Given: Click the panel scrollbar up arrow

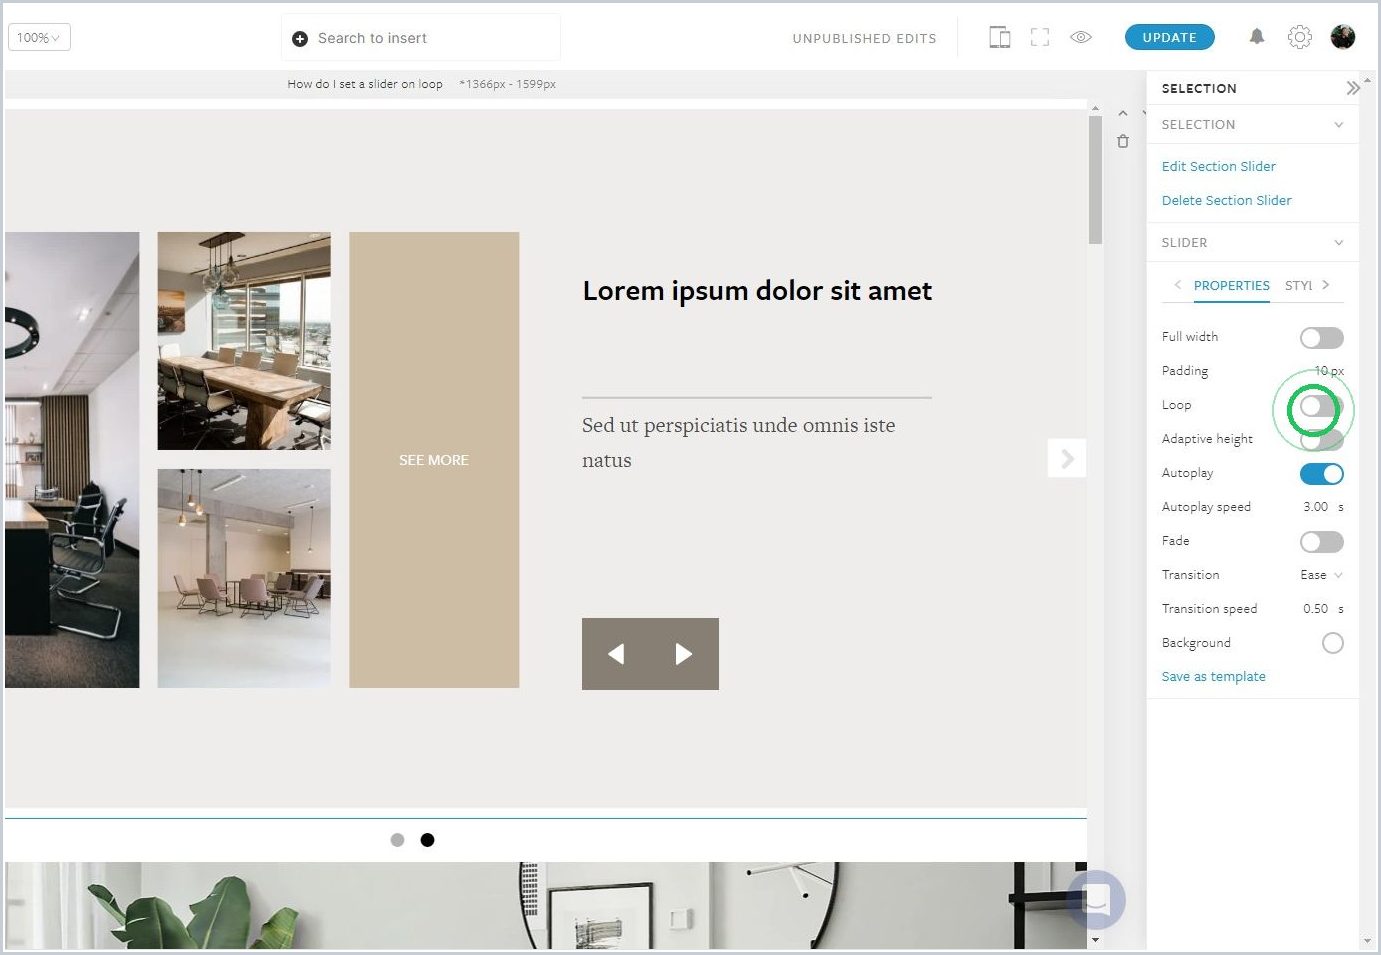Looking at the screenshot, I should [x=1367, y=79].
